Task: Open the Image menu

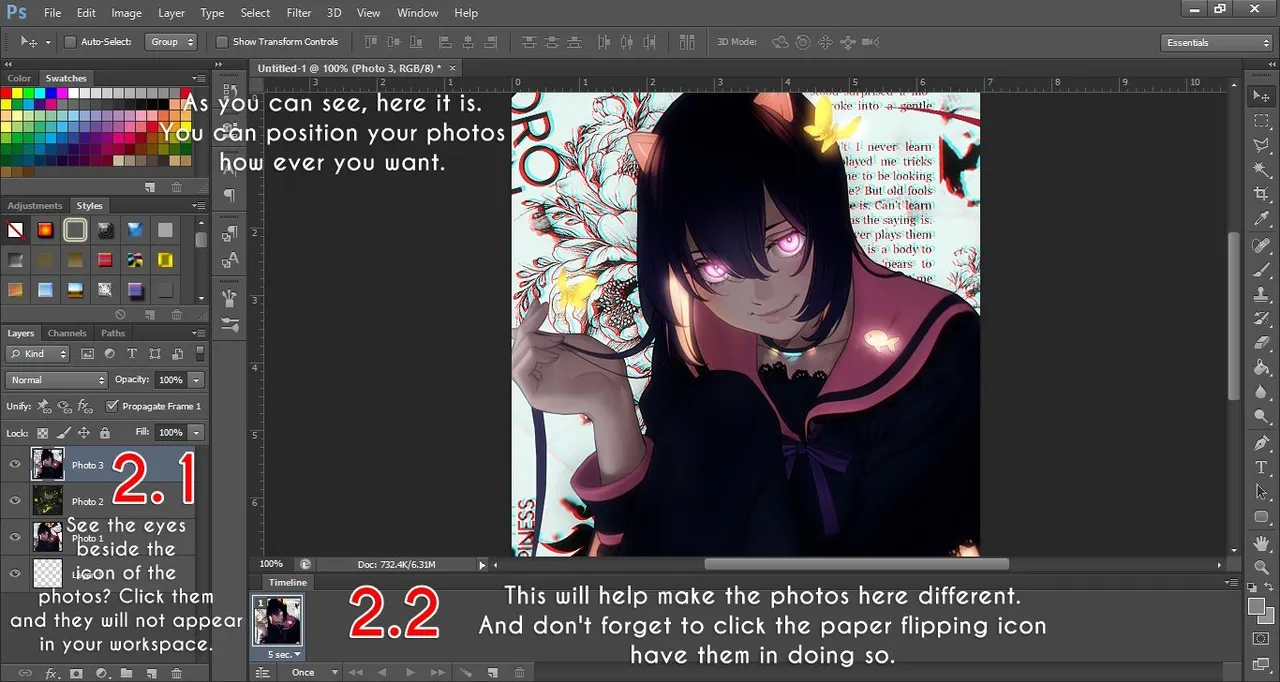Action: 126,13
